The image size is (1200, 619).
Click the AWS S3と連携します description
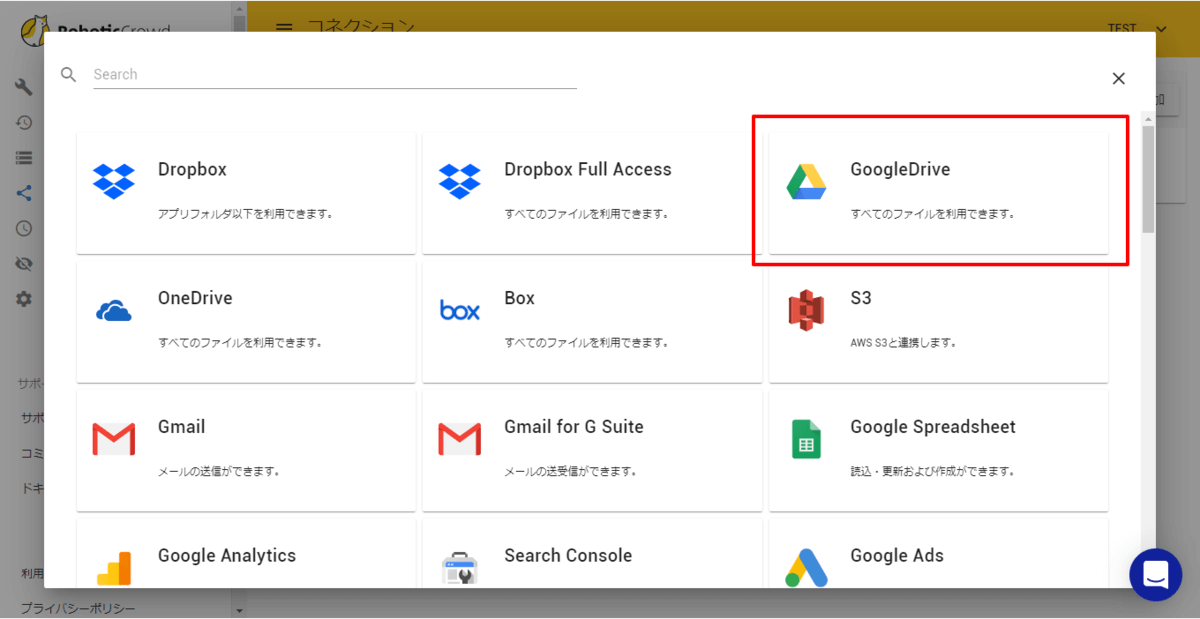(x=904, y=342)
